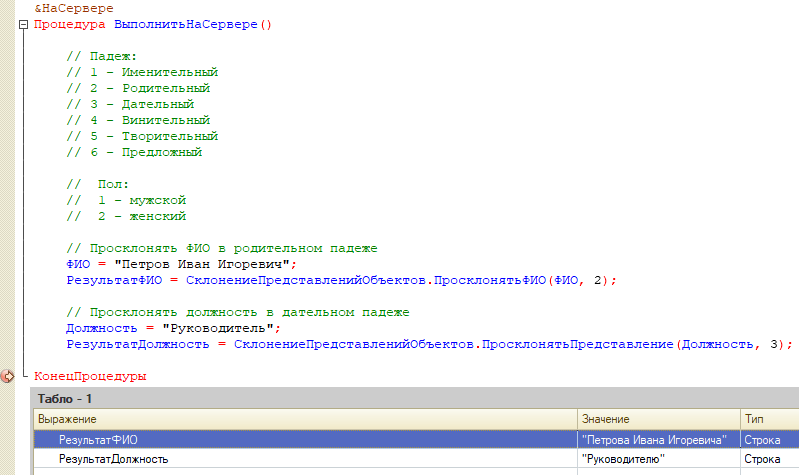Screen dimensions: 799x475
Task: Click the Строка type cell for РезультатДолжность
Action: point(761,458)
